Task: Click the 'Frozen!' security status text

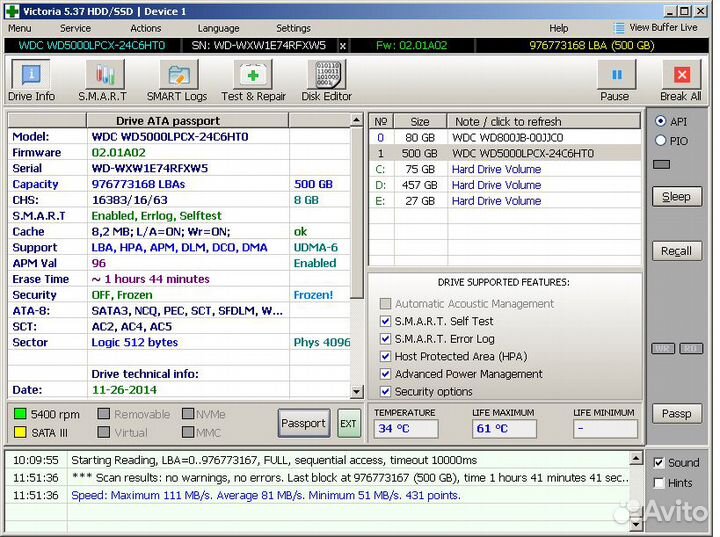Action: point(313,295)
